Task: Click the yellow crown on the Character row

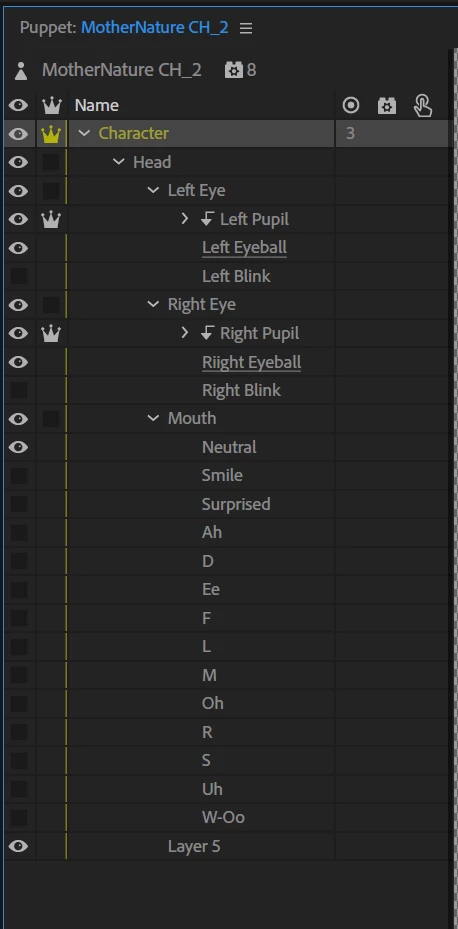Action: tap(52, 134)
